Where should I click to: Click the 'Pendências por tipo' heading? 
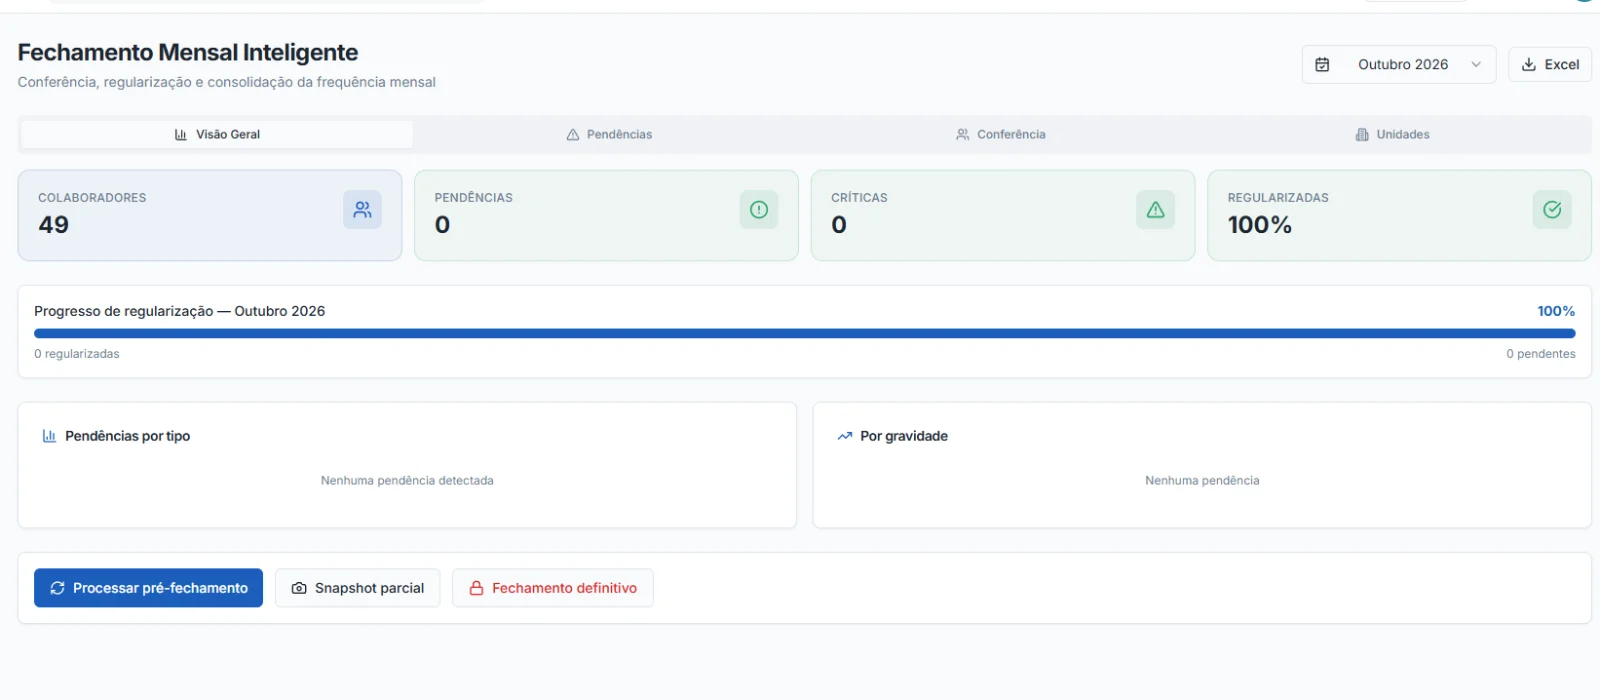pos(127,436)
